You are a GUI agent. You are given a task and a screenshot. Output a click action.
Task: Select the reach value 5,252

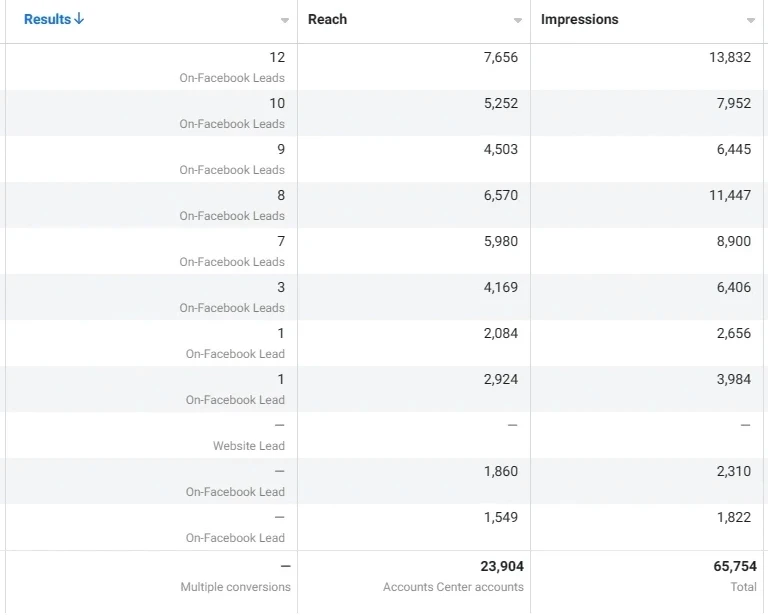pyautogui.click(x=501, y=103)
